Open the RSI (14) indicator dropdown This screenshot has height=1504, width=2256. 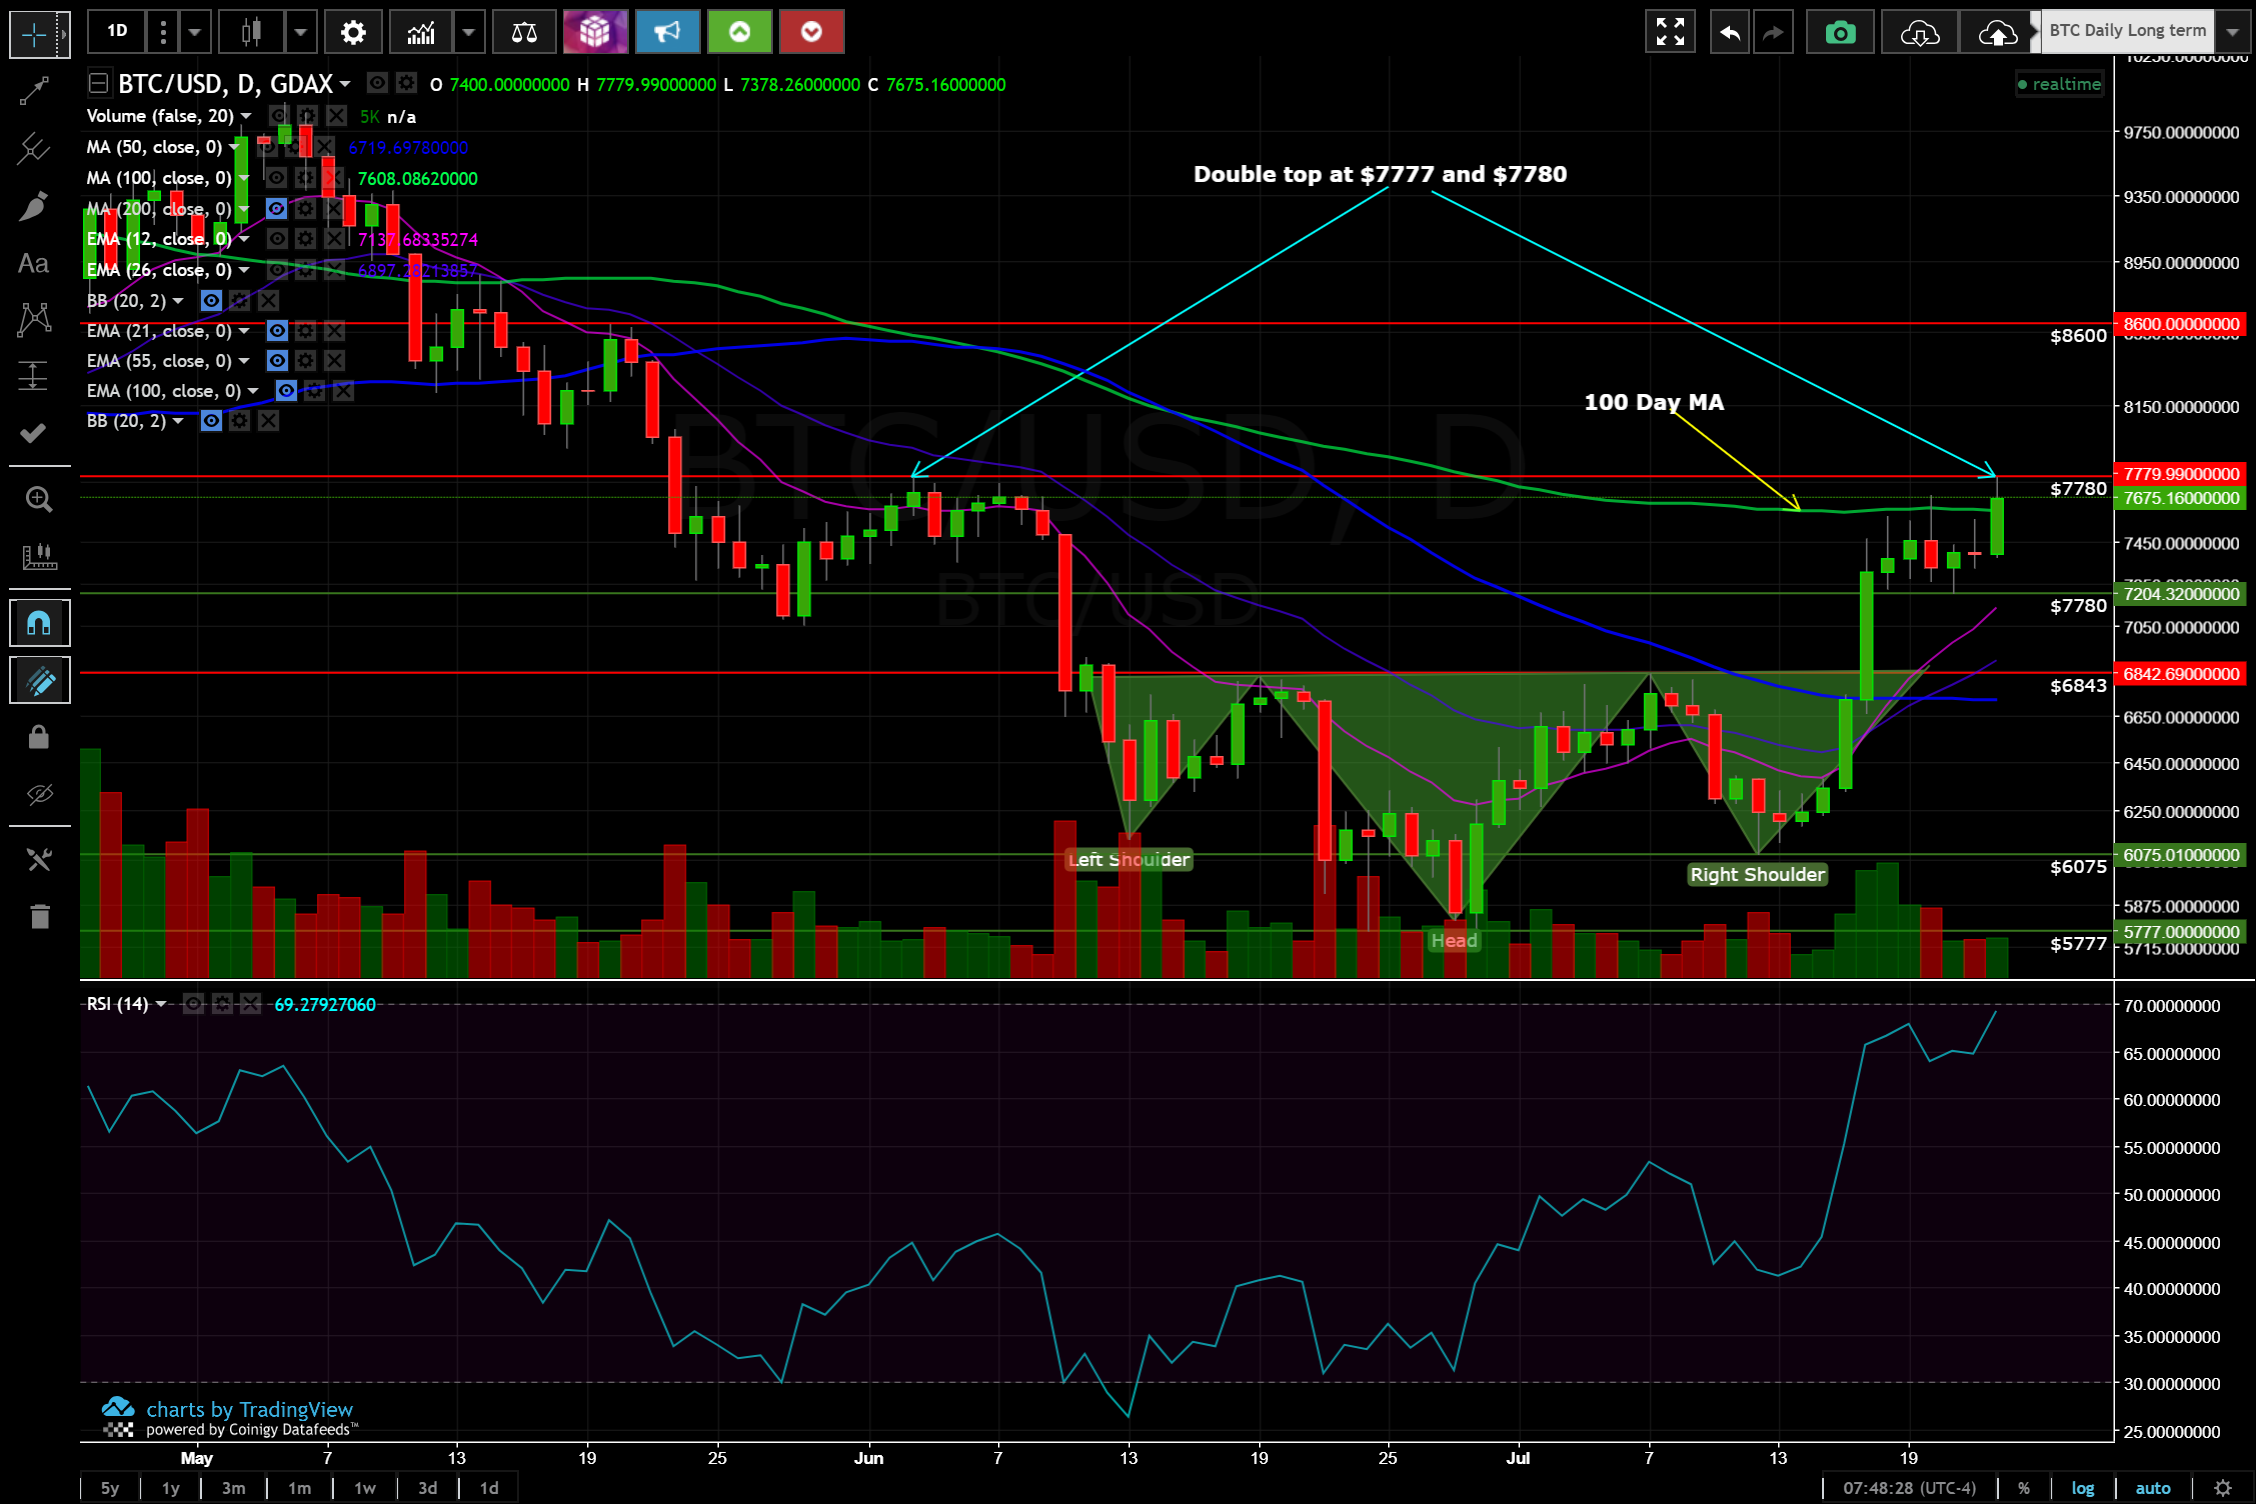click(161, 1004)
